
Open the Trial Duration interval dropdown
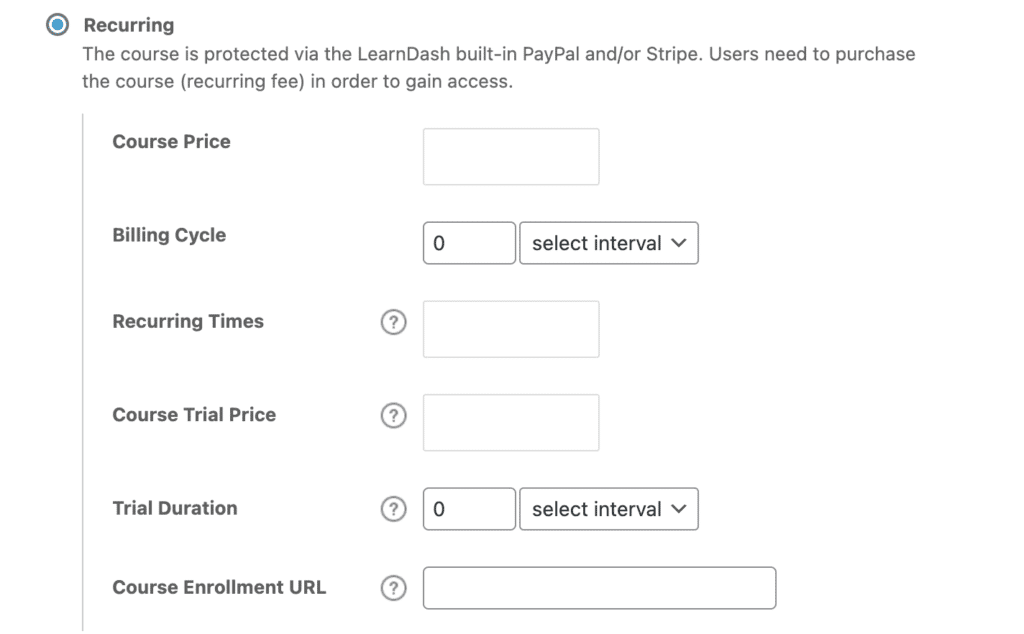click(x=608, y=509)
